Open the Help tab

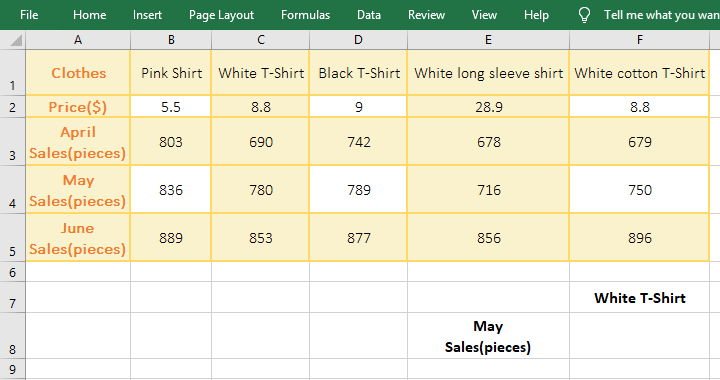click(536, 15)
